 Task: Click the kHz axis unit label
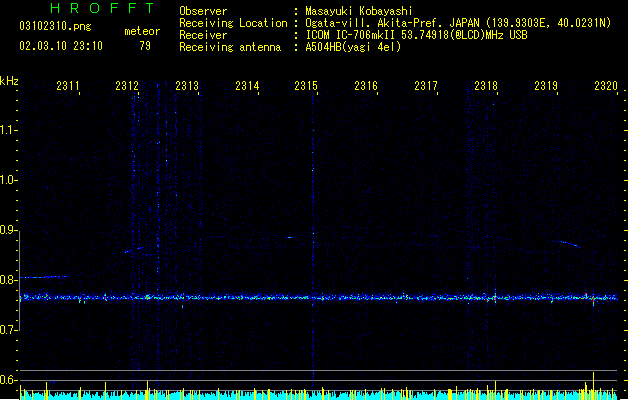(9, 81)
